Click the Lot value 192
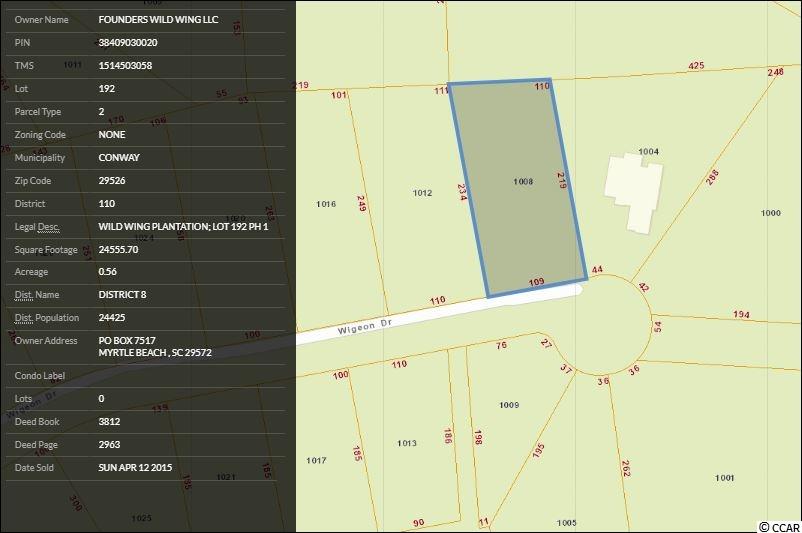802x533 pixels. pyautogui.click(x=106, y=88)
